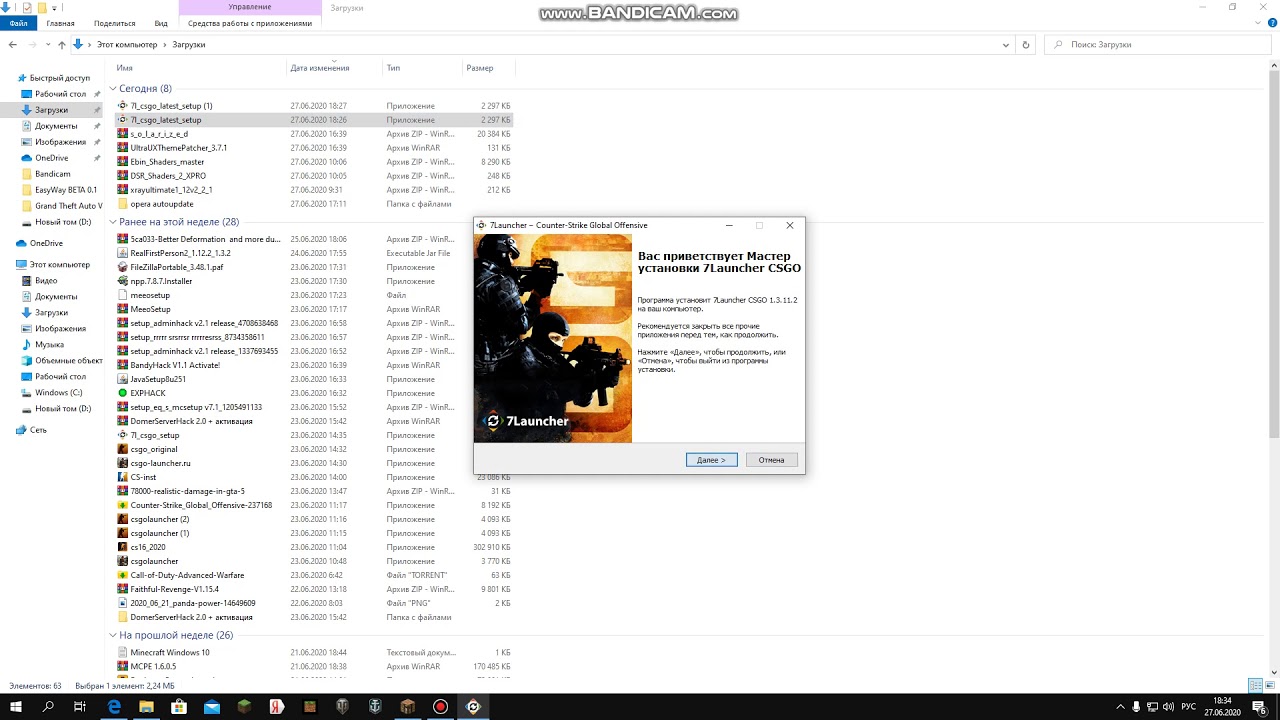Switch to the Поделиться ribbon tab

[x=114, y=23]
